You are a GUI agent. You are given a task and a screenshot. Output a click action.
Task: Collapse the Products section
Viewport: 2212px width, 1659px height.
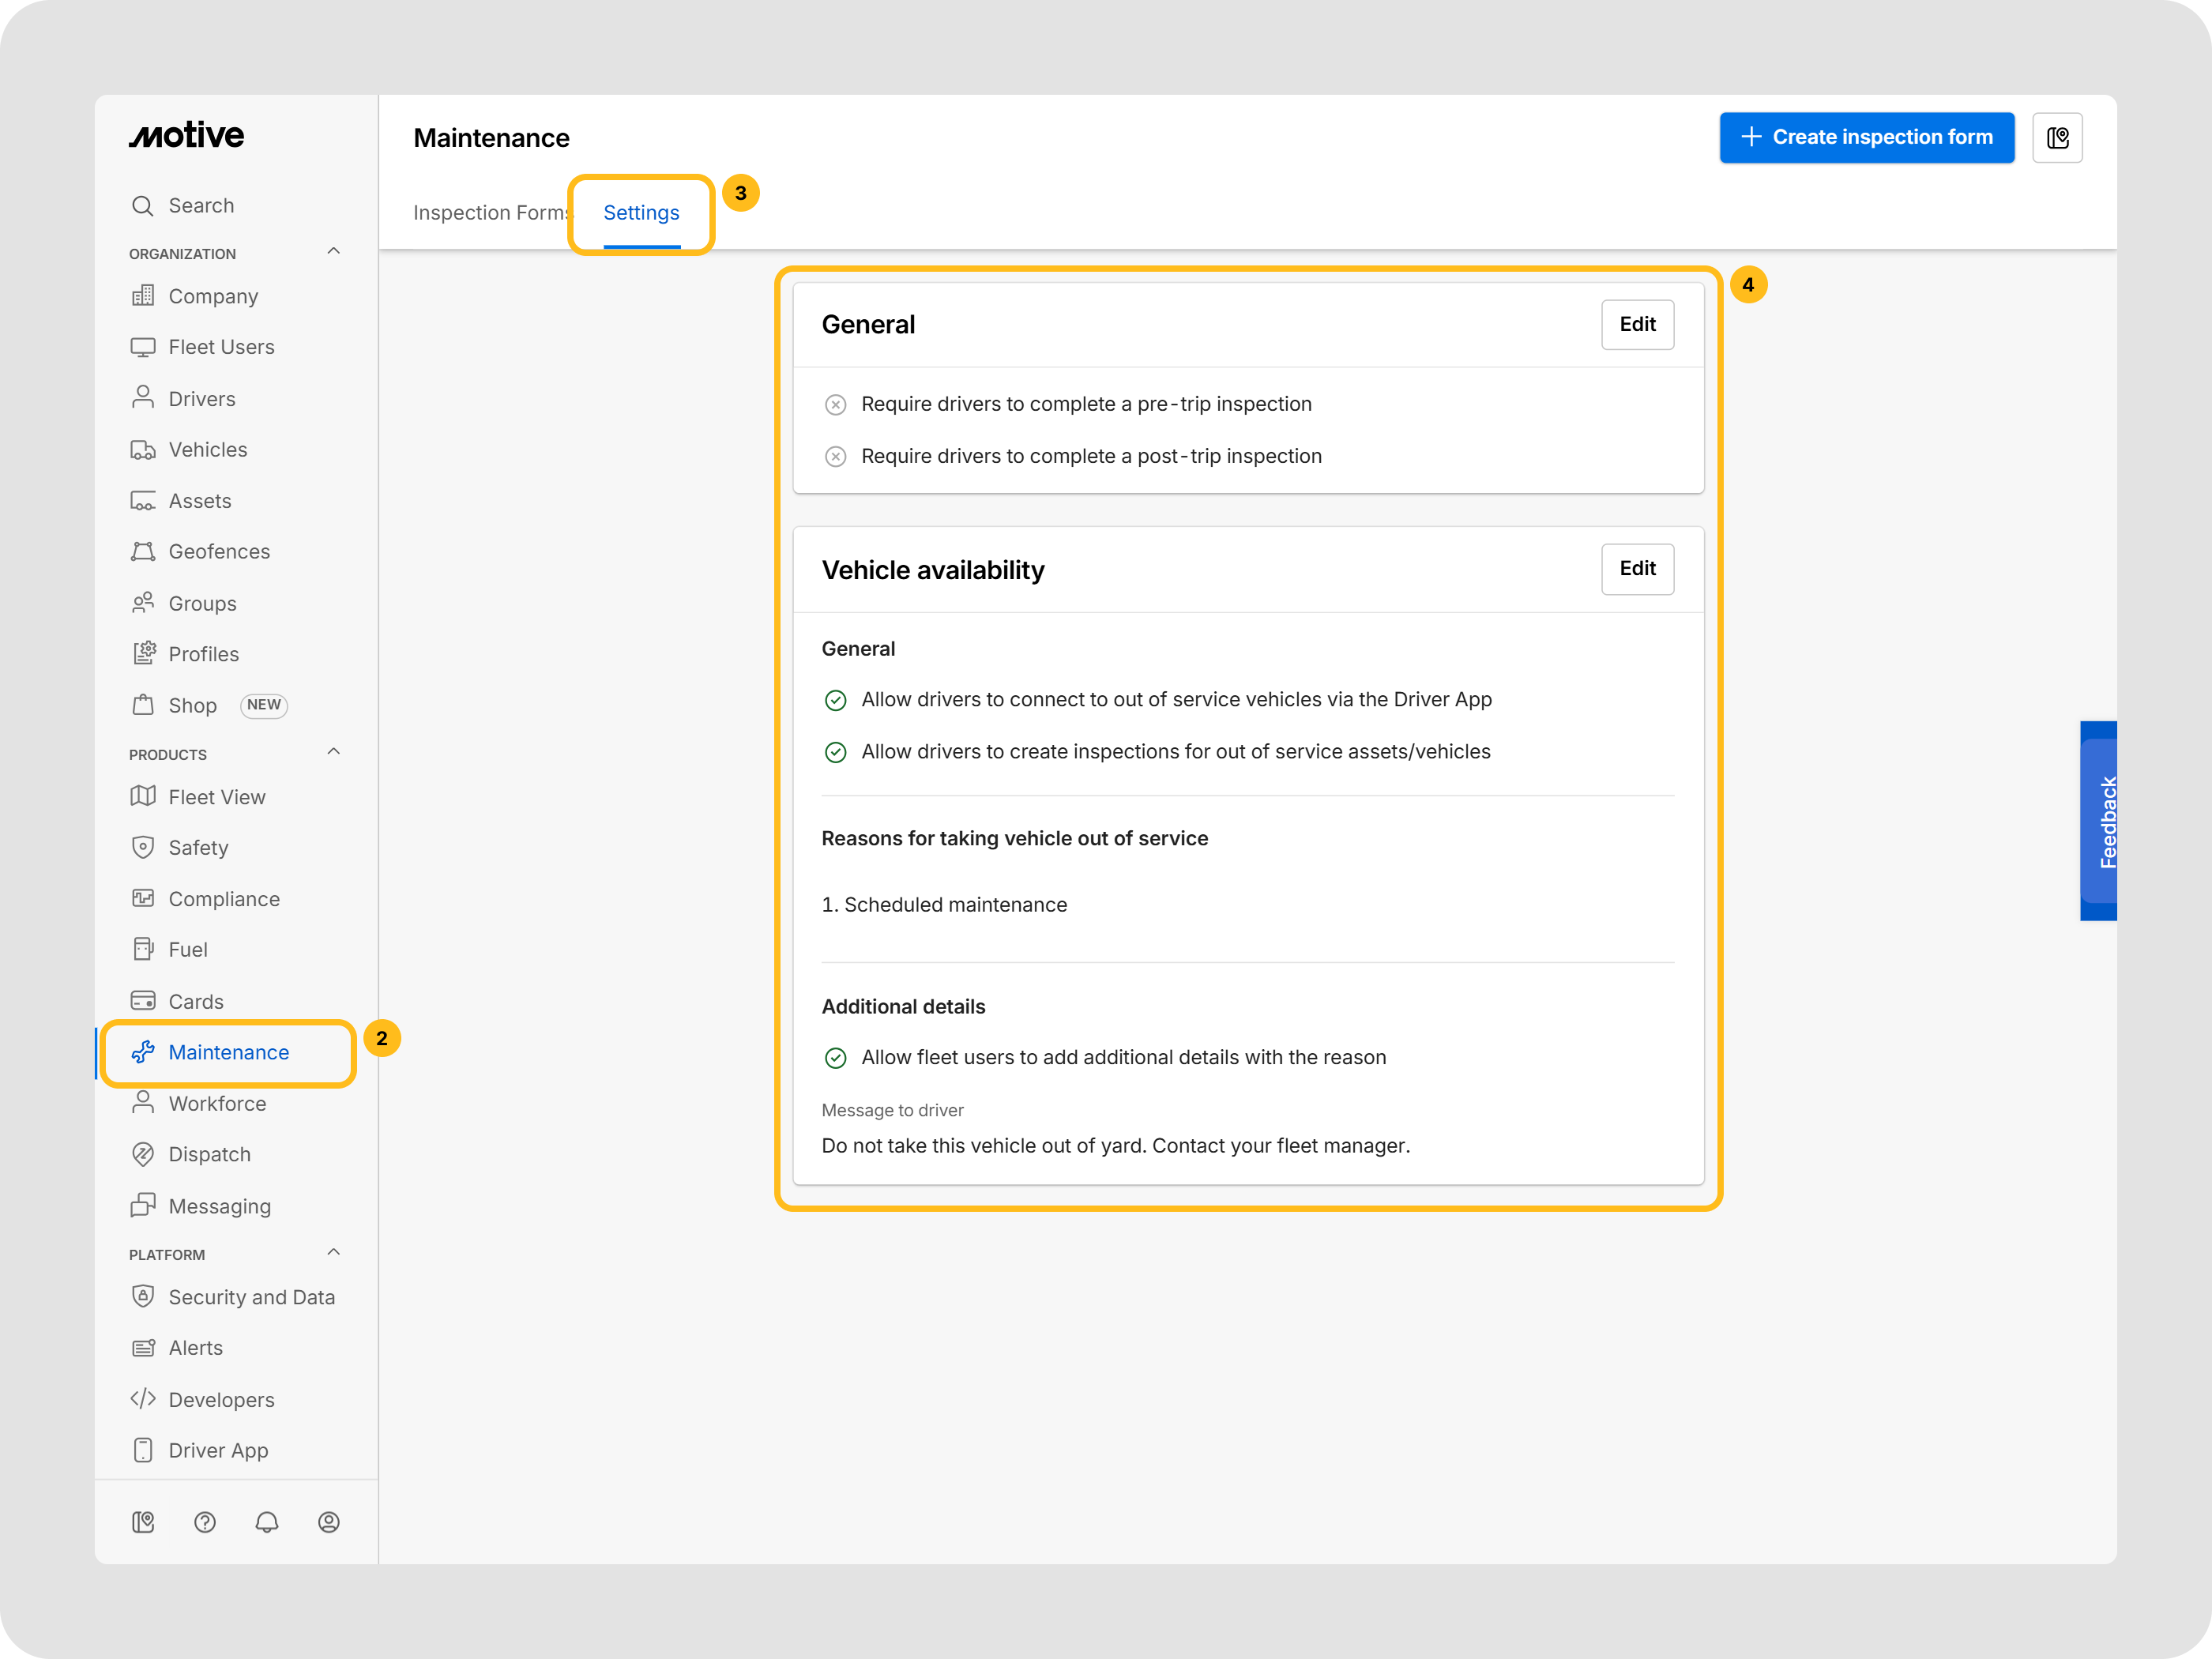click(x=334, y=752)
